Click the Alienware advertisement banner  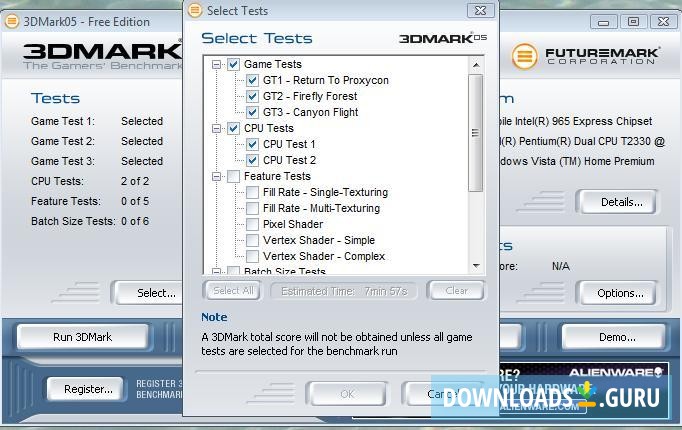tap(583, 390)
